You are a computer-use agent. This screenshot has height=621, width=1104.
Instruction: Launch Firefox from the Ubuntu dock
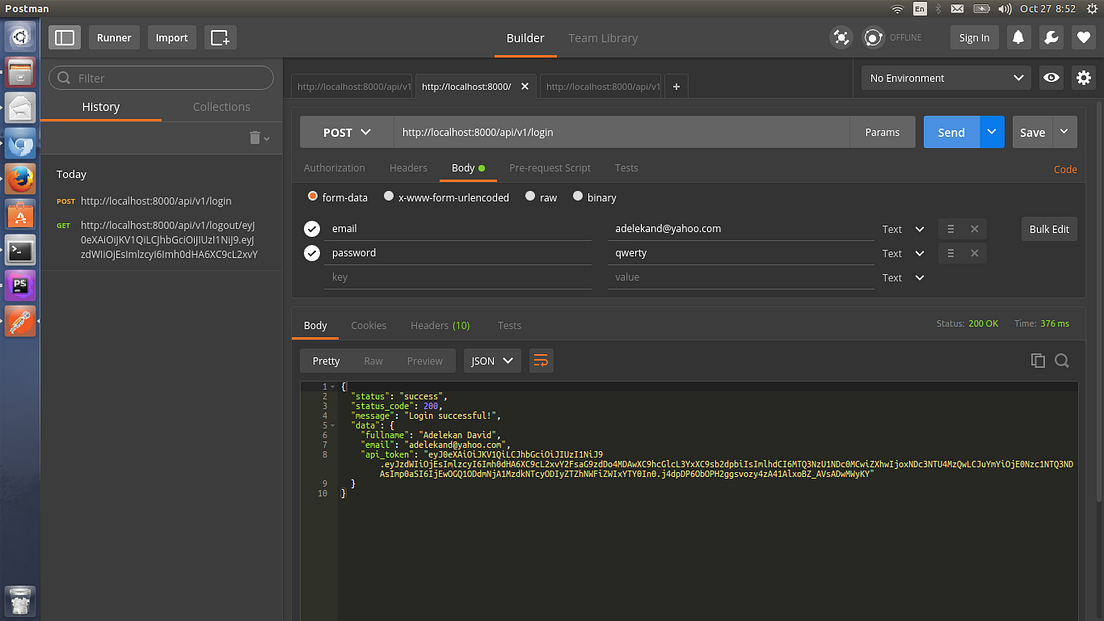(20, 178)
